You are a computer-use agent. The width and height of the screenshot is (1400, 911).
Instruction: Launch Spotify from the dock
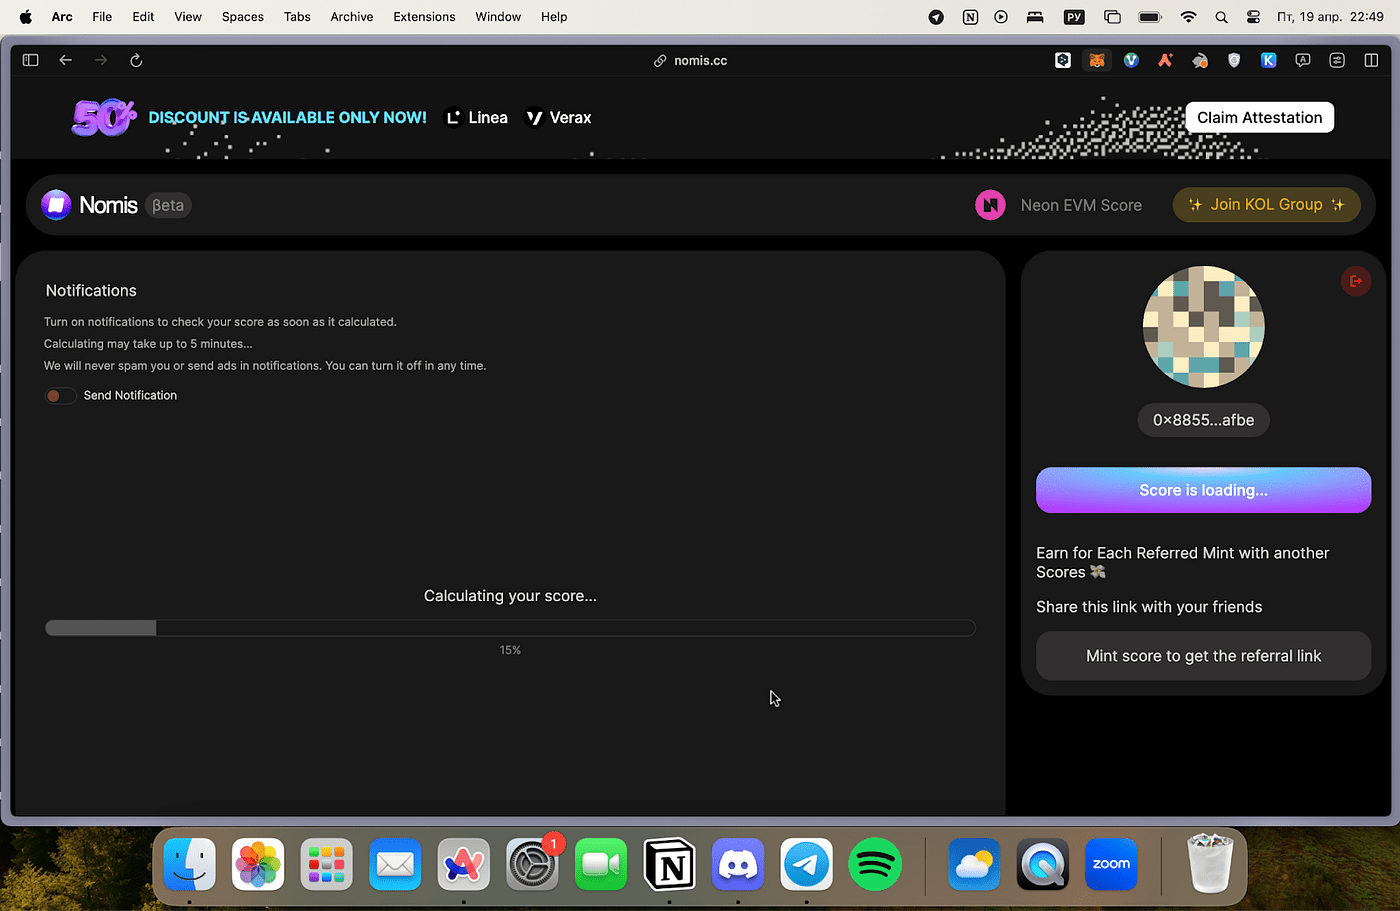pos(875,864)
